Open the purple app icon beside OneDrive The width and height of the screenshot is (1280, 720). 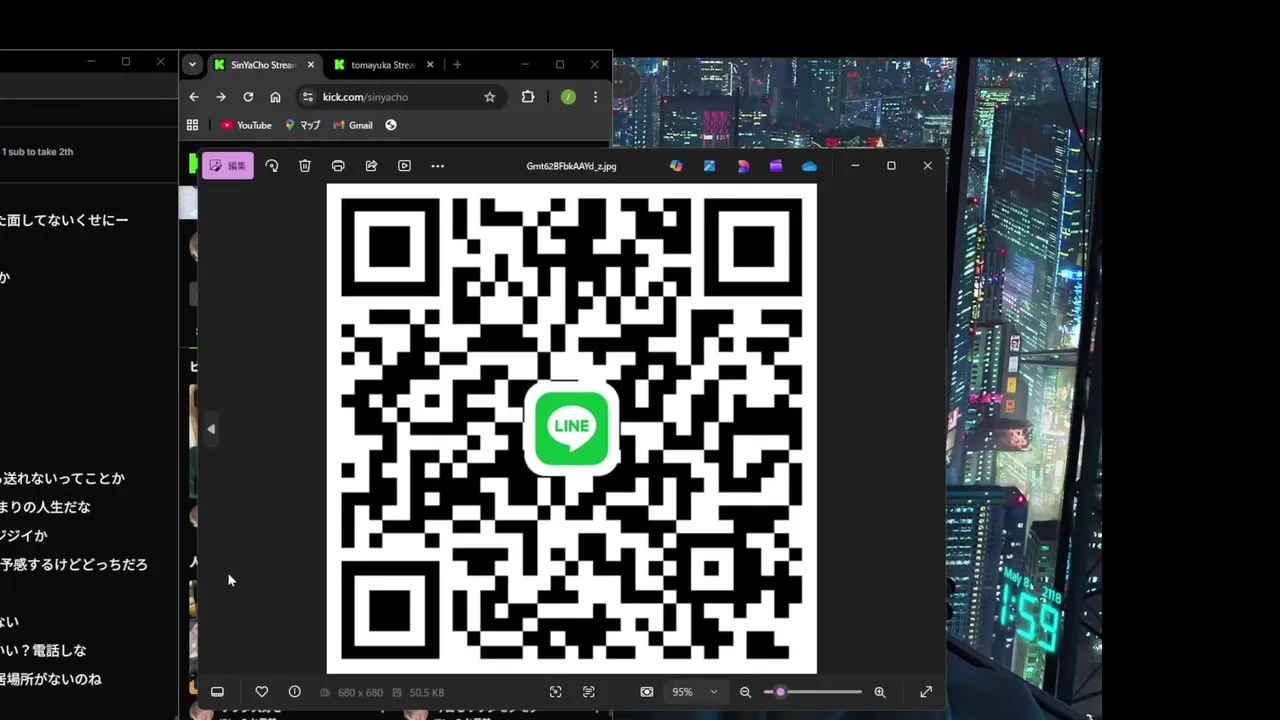776,166
